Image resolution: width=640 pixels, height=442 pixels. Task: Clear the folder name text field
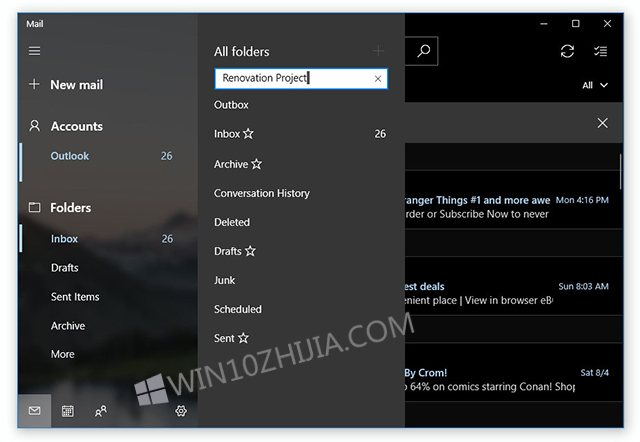coord(378,79)
